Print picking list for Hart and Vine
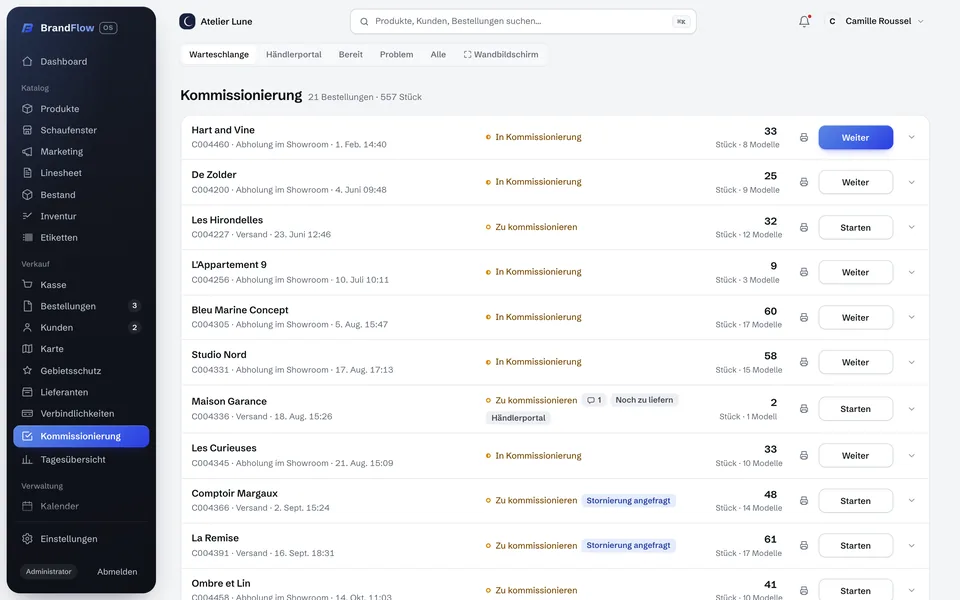 click(x=804, y=137)
